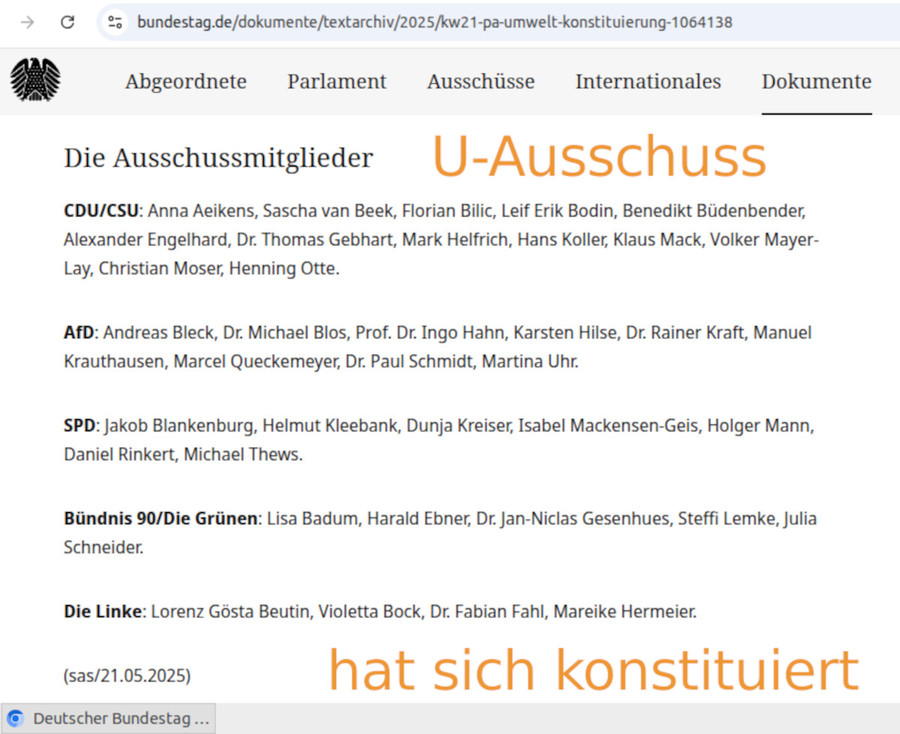Reload the current page

(x=68, y=22)
